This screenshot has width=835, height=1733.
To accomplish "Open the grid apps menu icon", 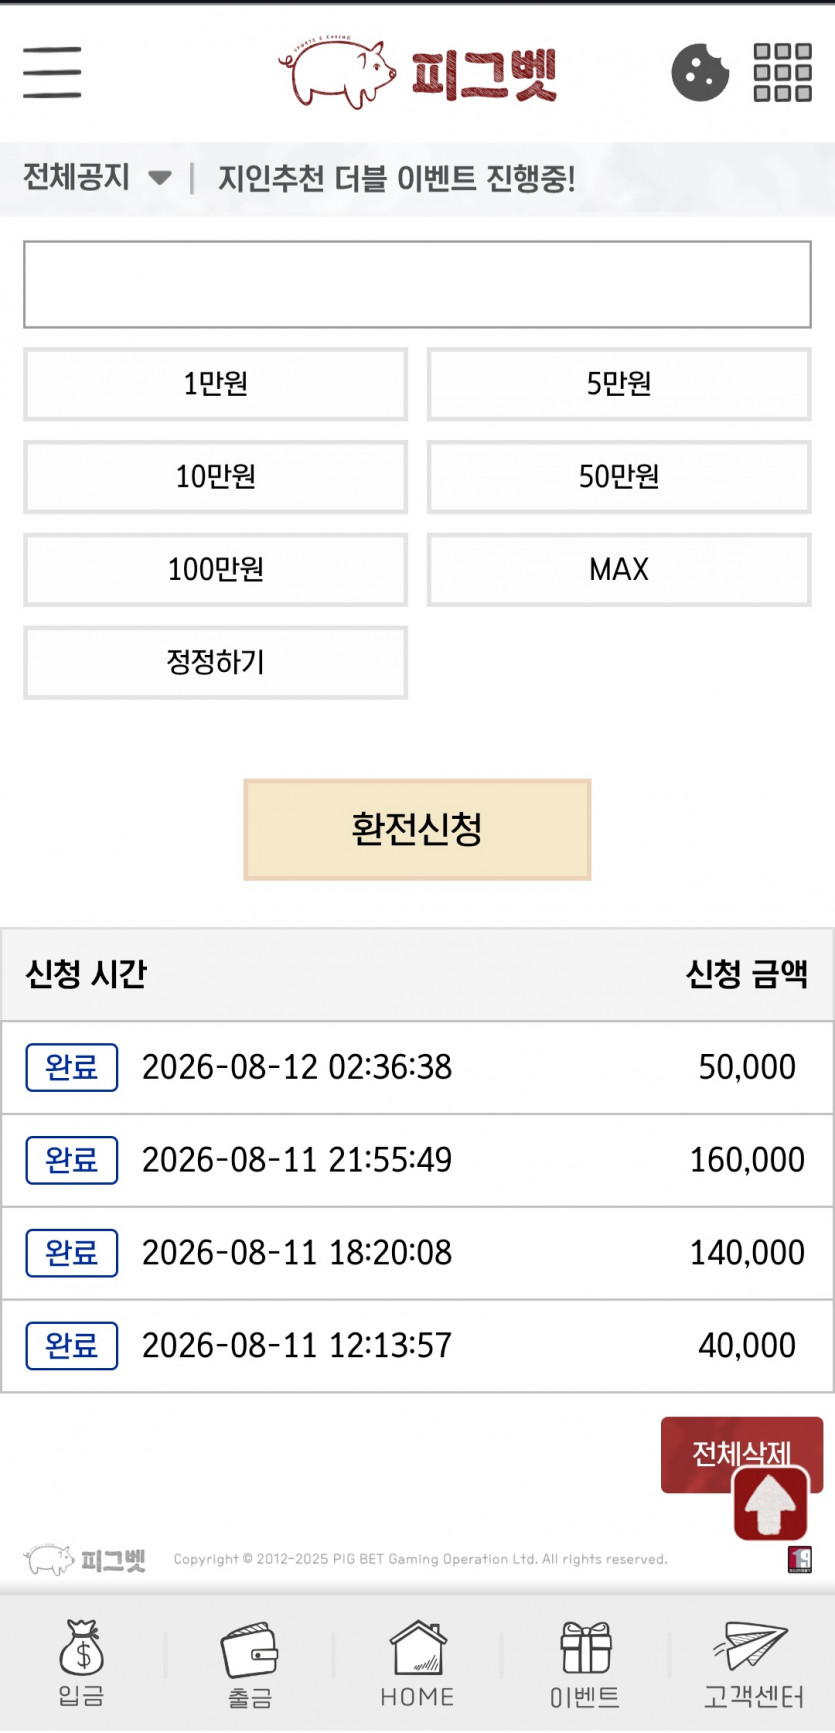I will tap(782, 72).
